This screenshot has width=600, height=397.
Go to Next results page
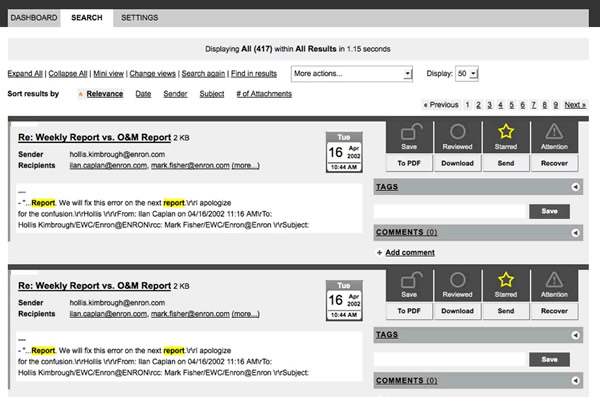coord(575,105)
